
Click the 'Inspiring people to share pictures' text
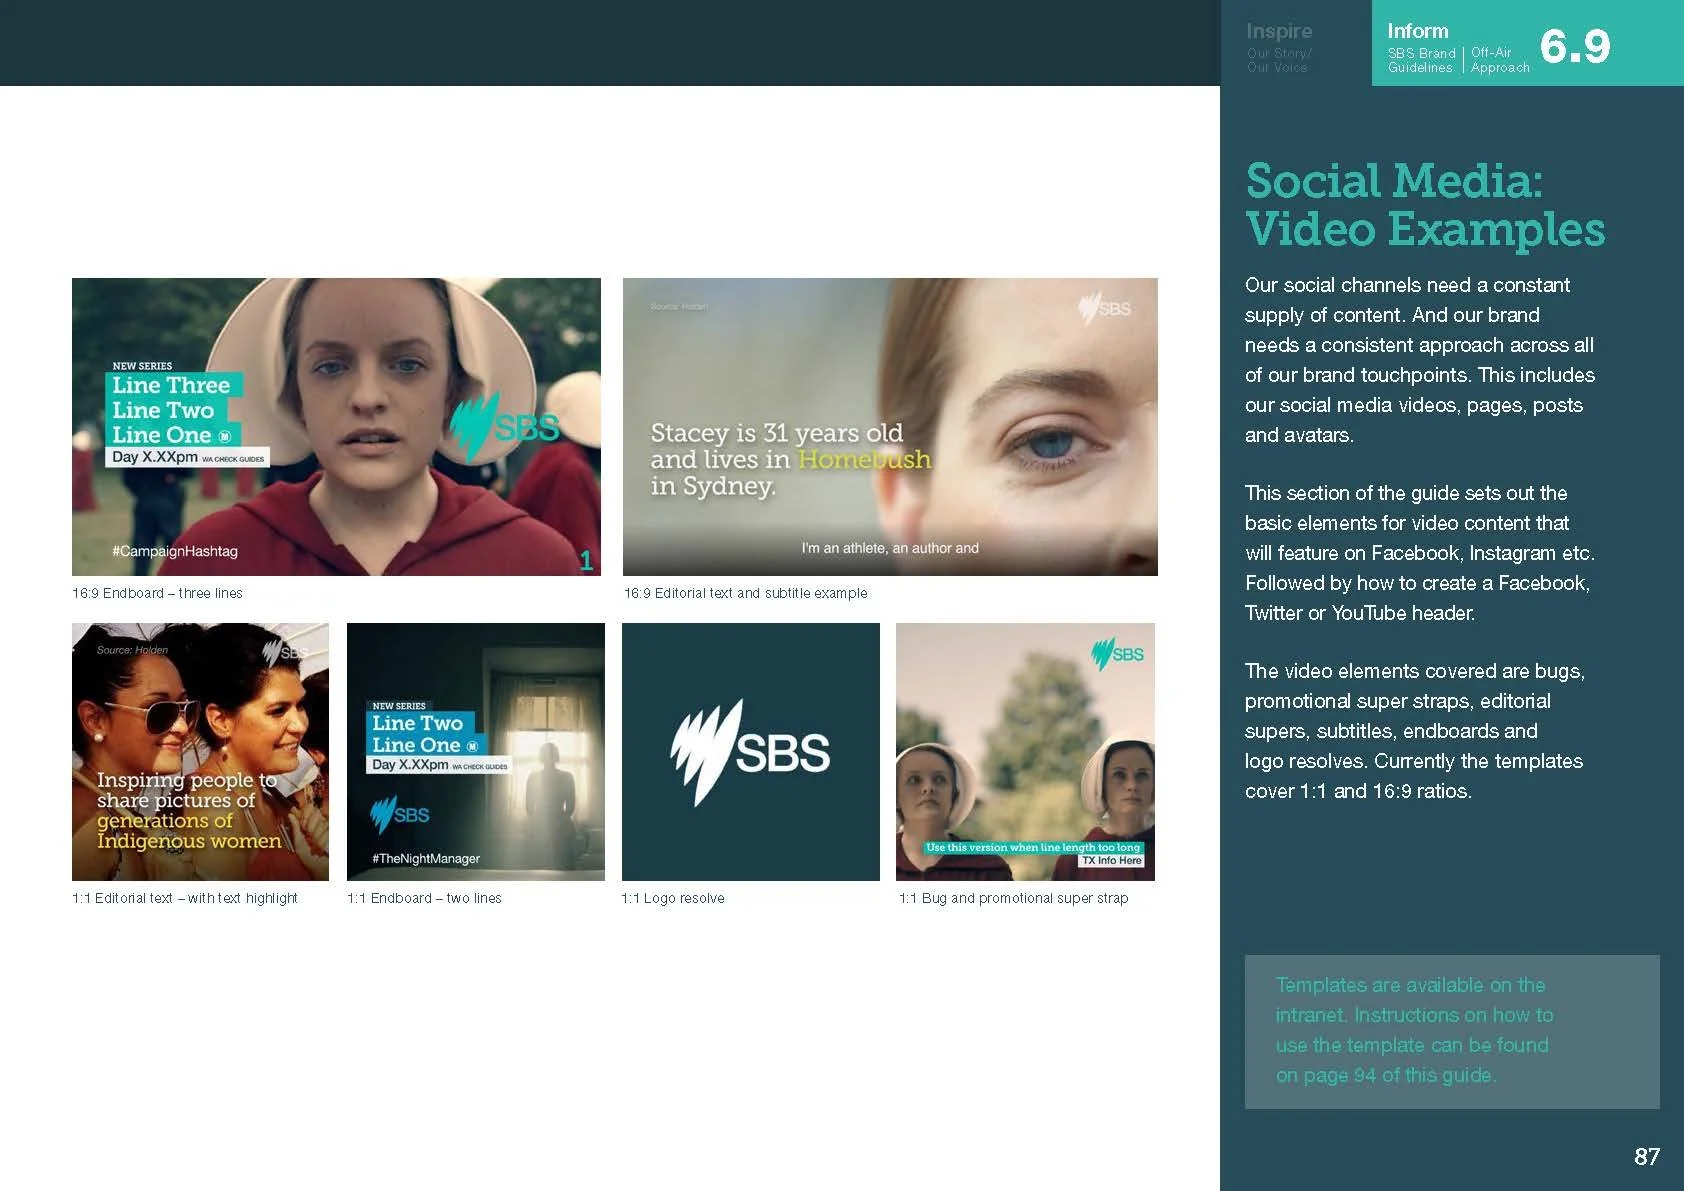tap(186, 790)
